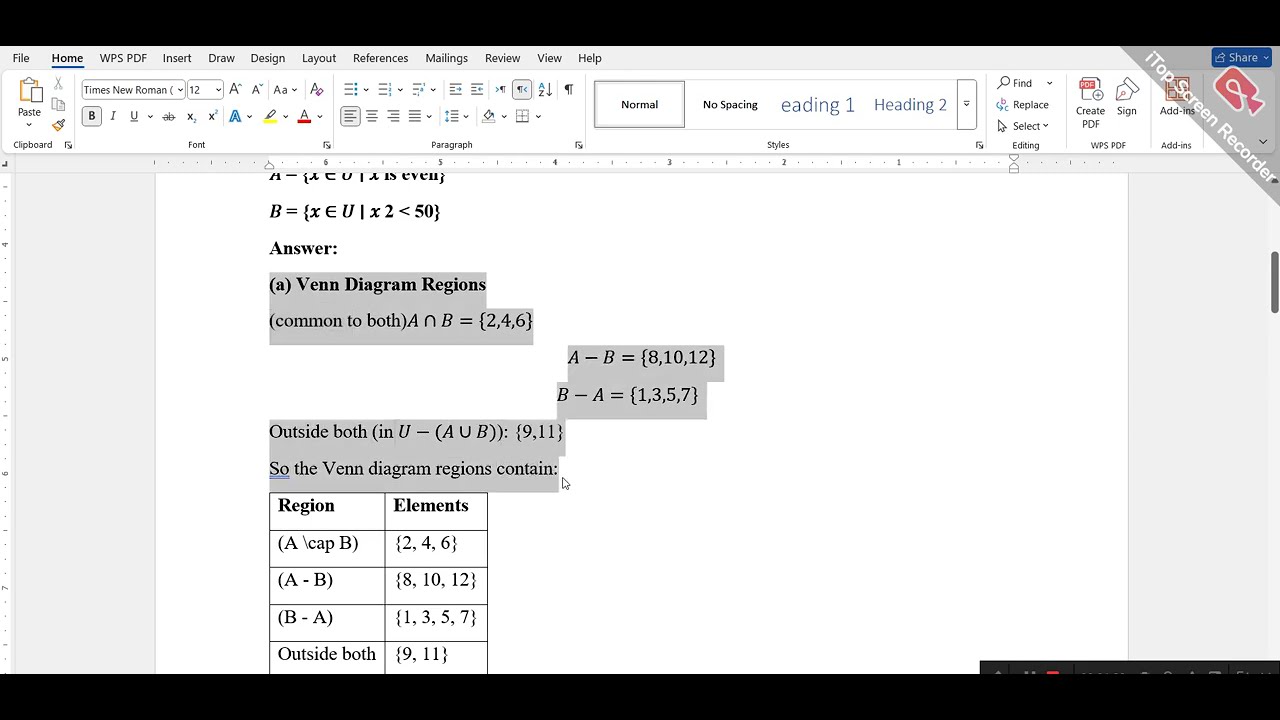This screenshot has width=1280, height=720.
Task: Apply the No Spacing style
Action: [730, 104]
